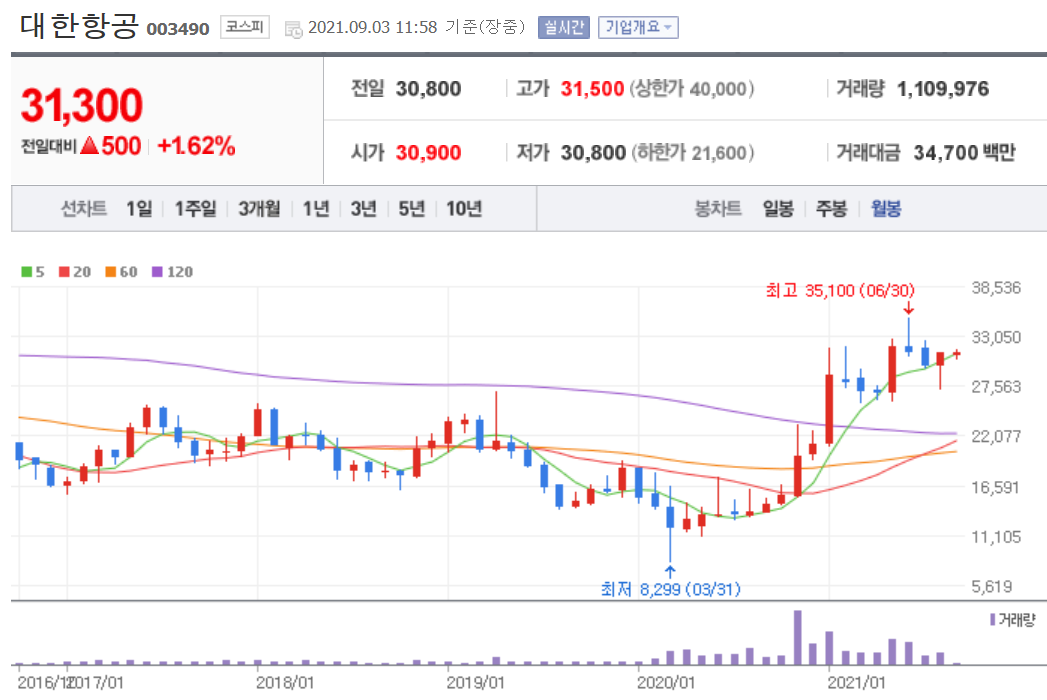
Task: Click the 최저 8,299 (03/31) label
Action: click(671, 589)
